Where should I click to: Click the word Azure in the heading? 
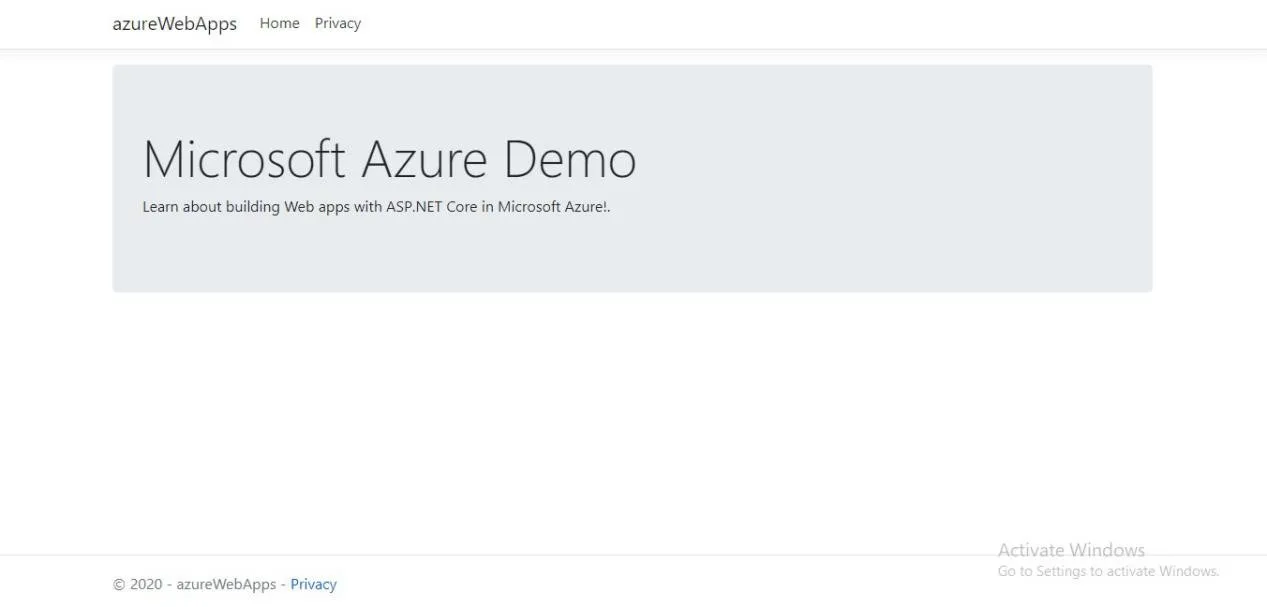(425, 159)
